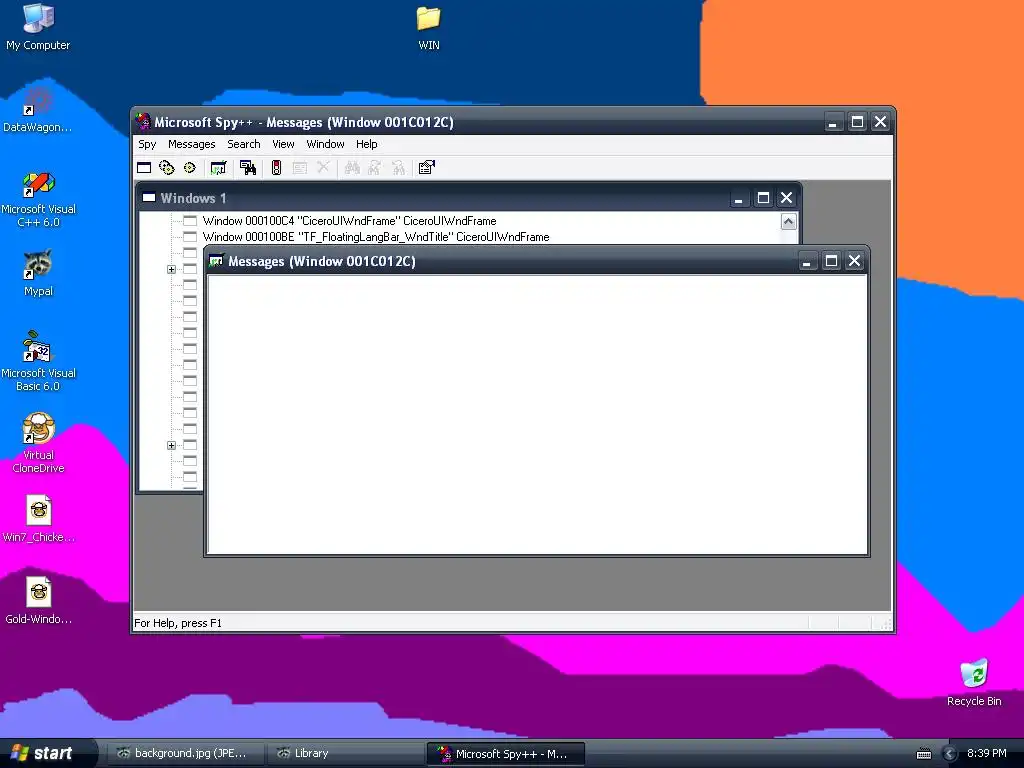
Task: Click the Properties toolbar icon
Action: coord(426,168)
